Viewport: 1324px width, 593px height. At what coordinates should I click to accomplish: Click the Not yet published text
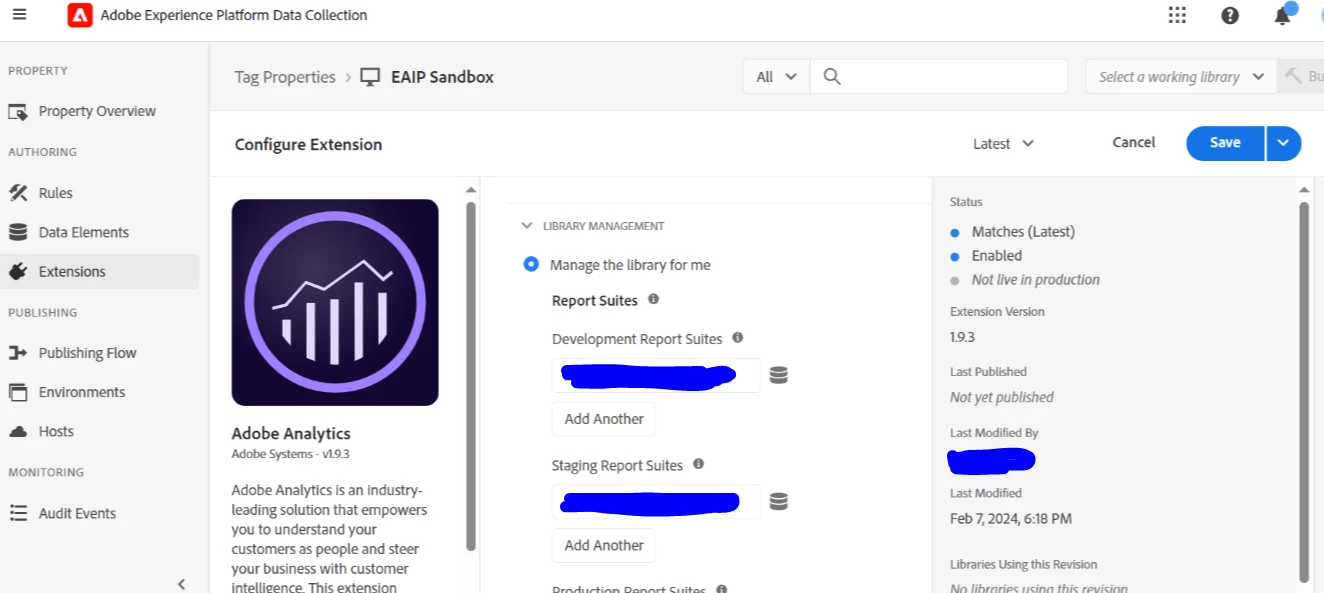coord(1002,397)
